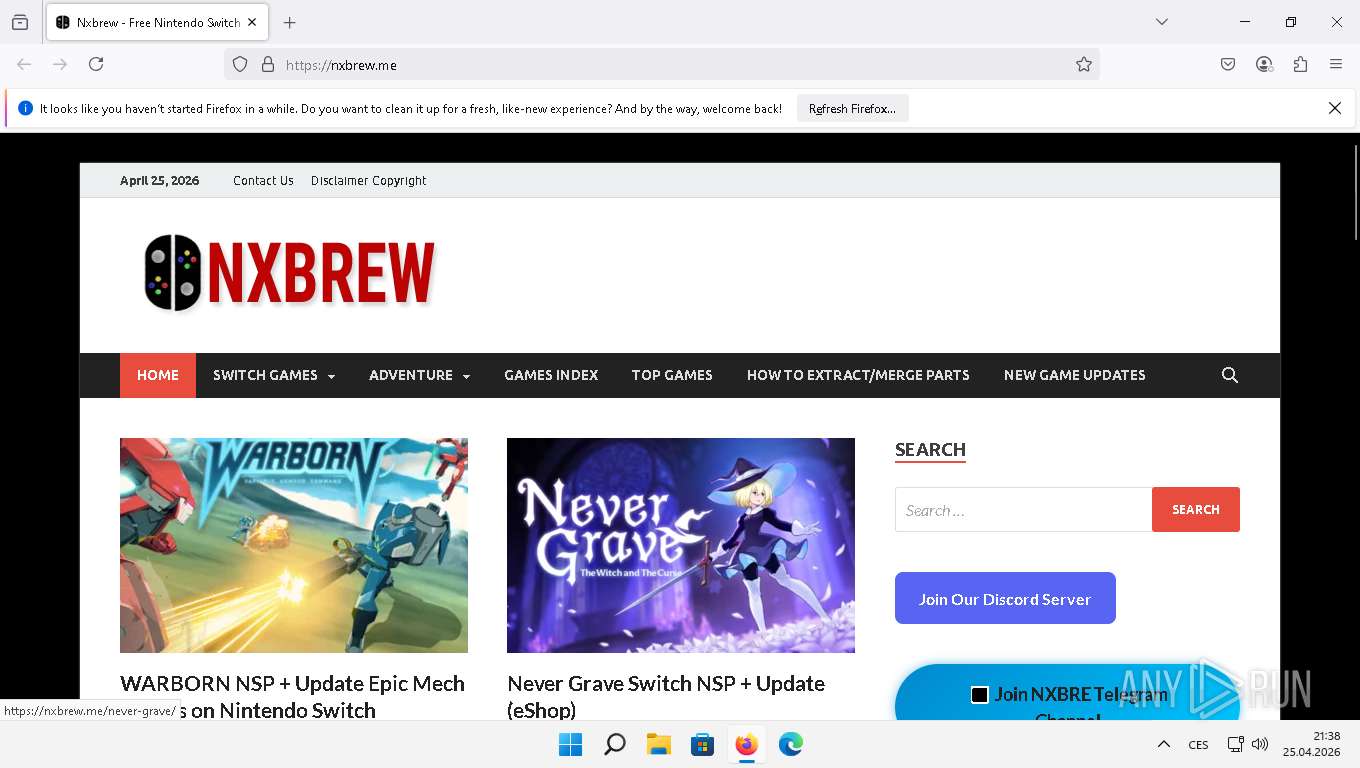
Task: Bookmark this page with star icon
Action: pos(1084,64)
